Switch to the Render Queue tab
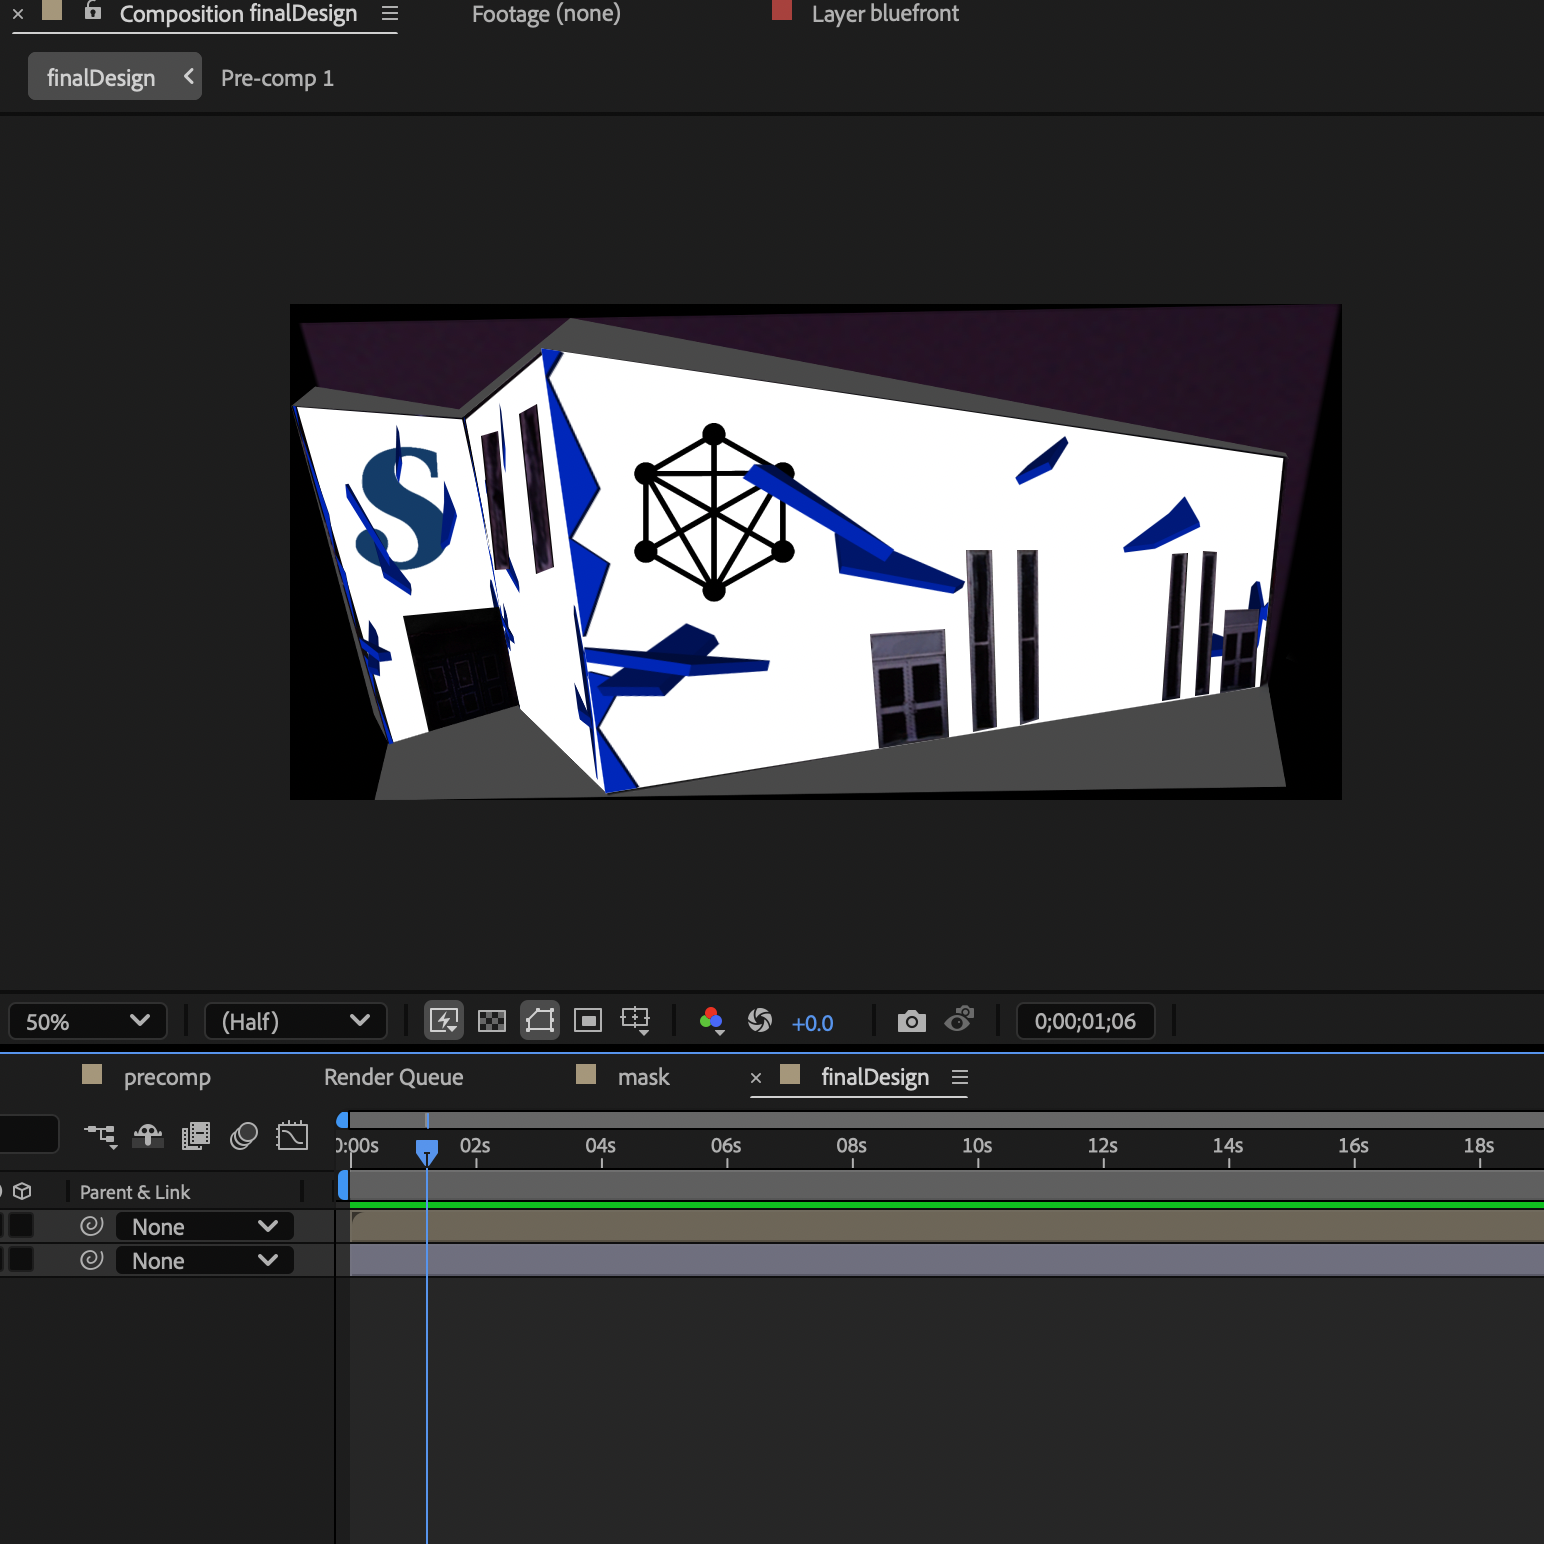This screenshot has width=1544, height=1544. click(x=392, y=1077)
